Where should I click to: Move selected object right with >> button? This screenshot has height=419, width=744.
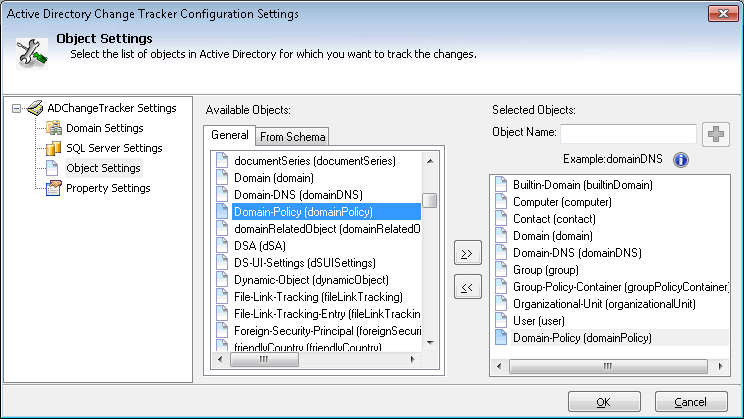(x=467, y=253)
